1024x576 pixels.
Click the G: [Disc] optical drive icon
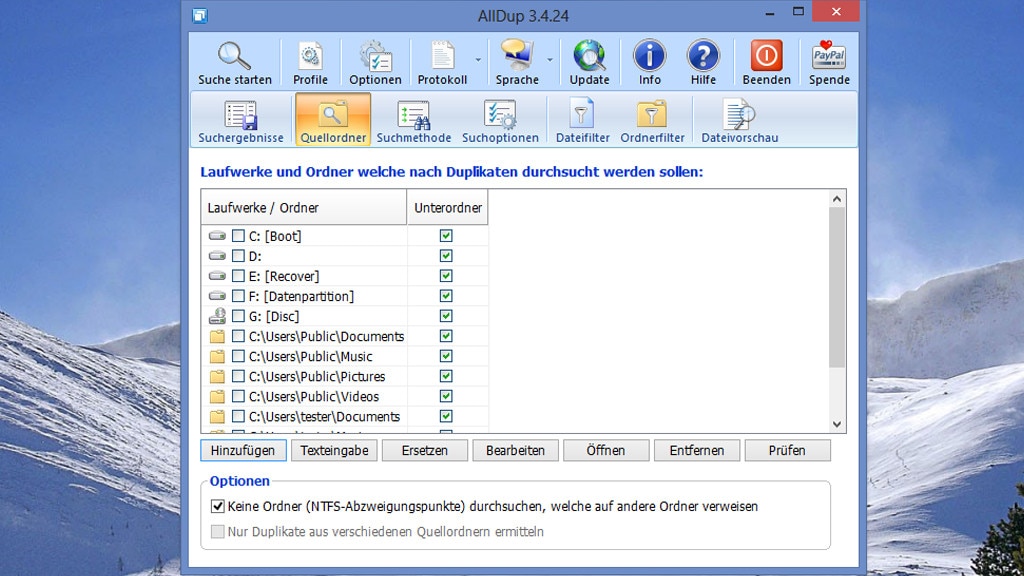(217, 316)
